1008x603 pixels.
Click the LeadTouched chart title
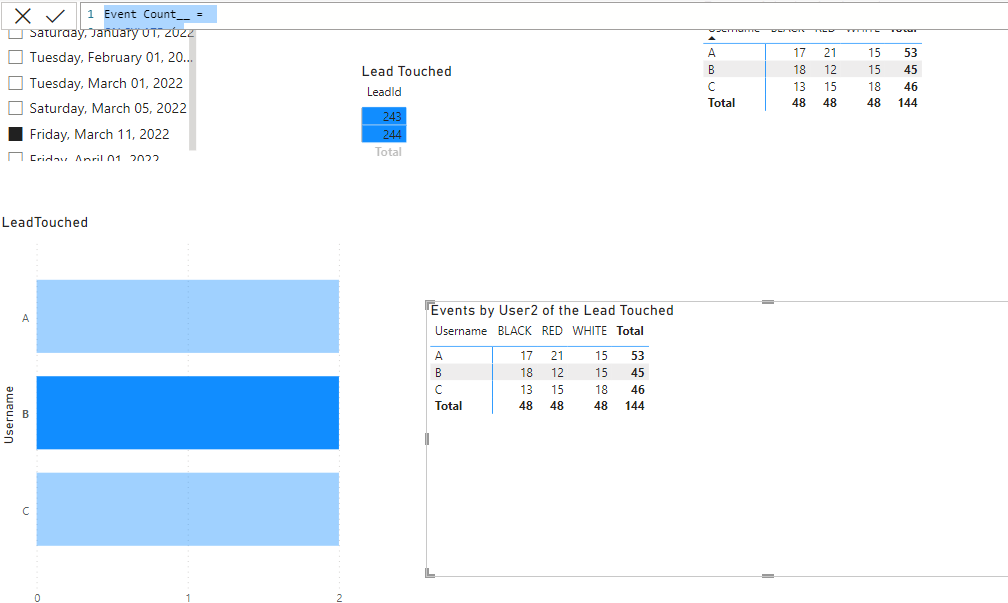44,222
